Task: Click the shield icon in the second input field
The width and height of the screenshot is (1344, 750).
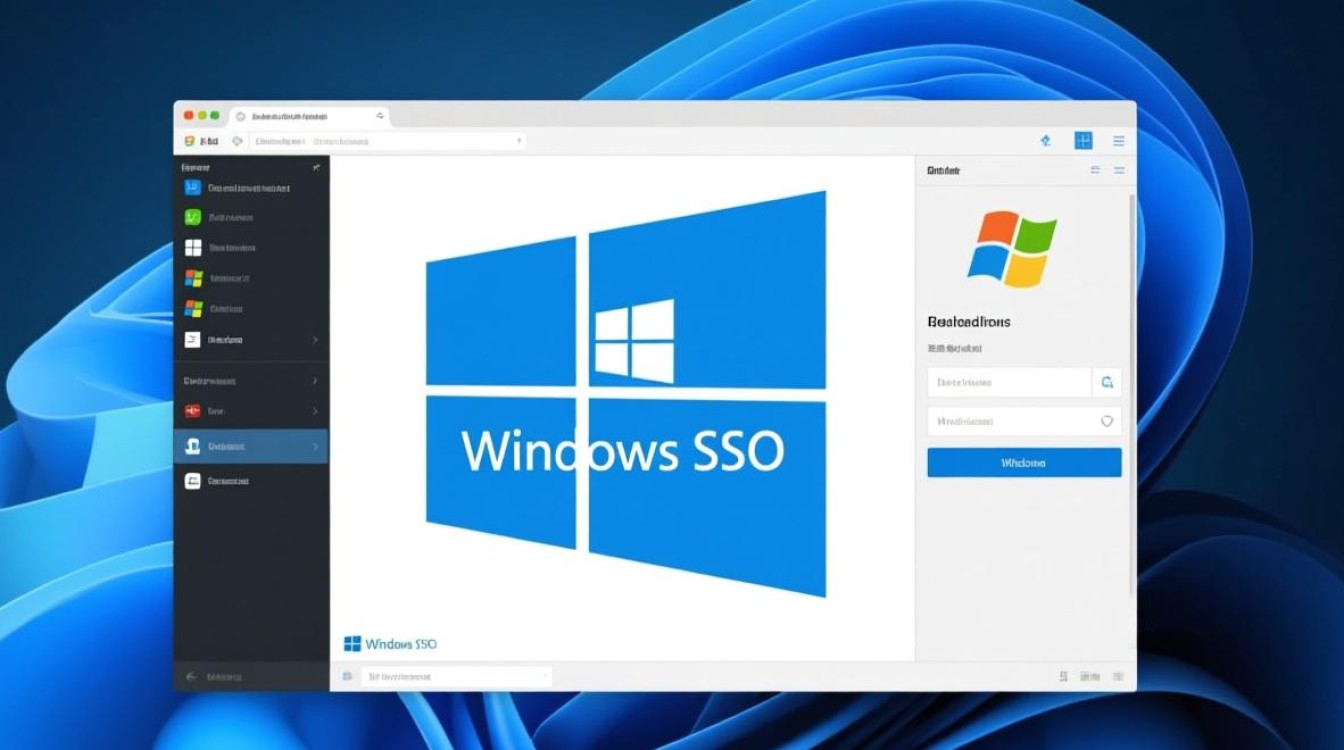Action: (1107, 421)
